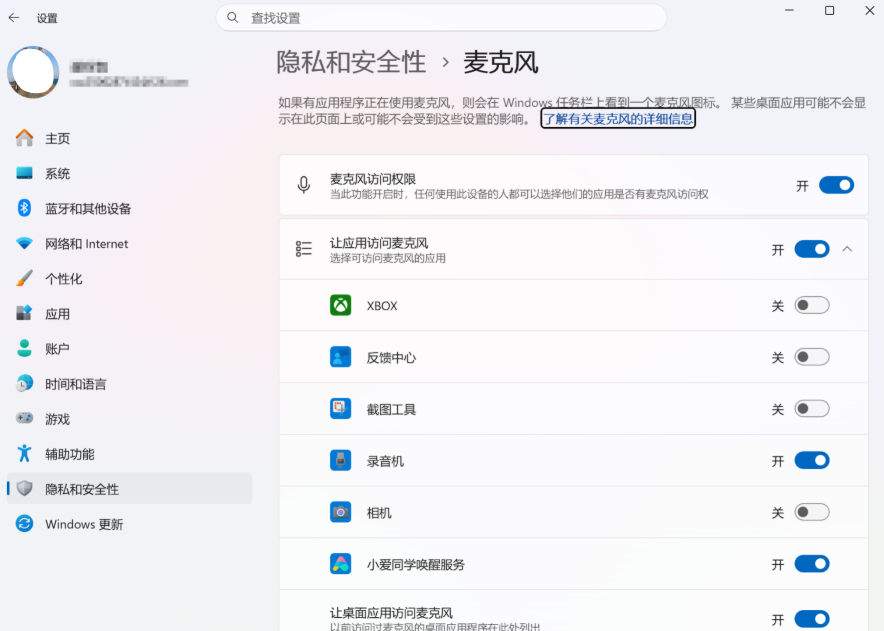
Task: Click the 小爱同学唤醒服务 label
Action: pyautogui.click(x=416, y=564)
